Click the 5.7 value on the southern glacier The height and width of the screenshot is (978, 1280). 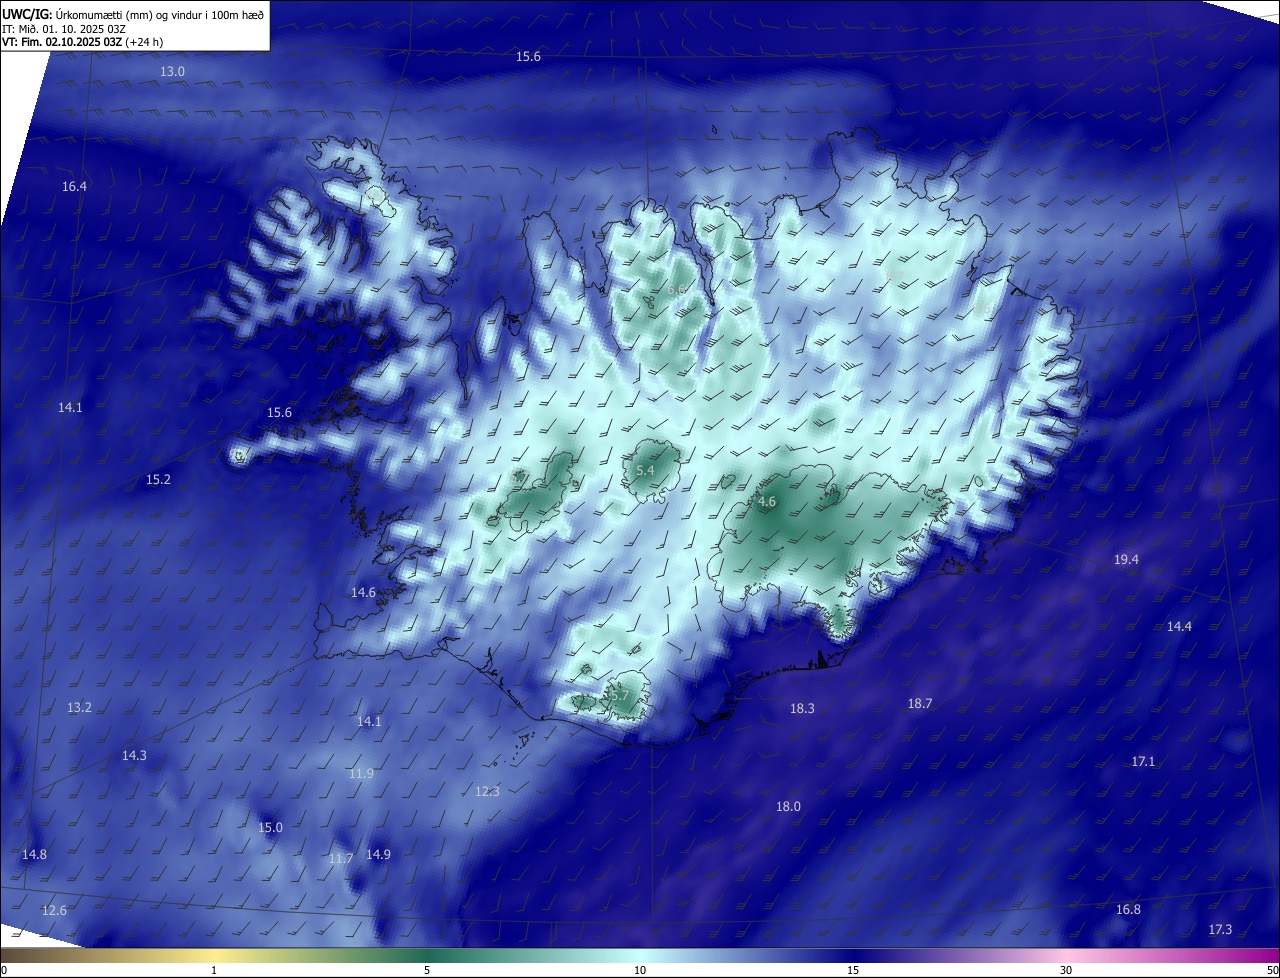pyautogui.click(x=620, y=696)
